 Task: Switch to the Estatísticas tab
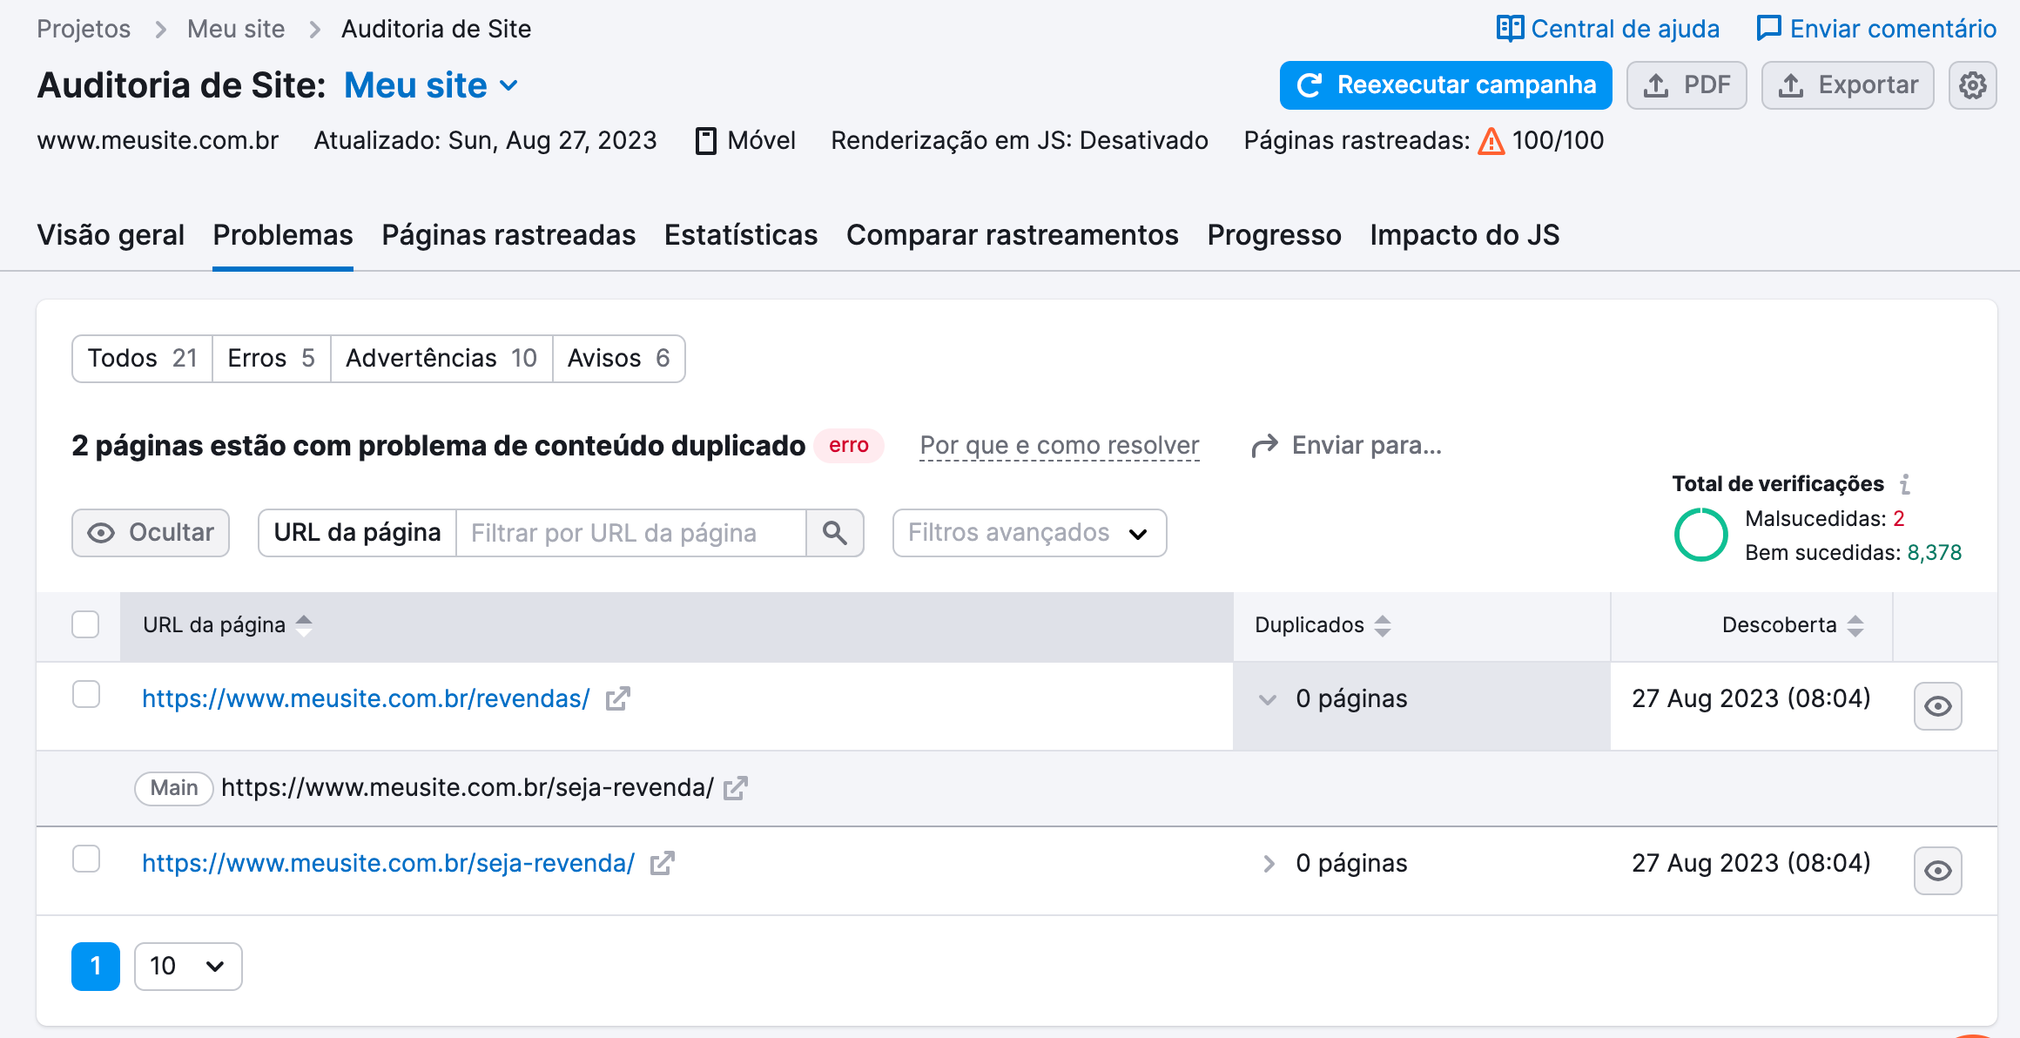pos(740,235)
